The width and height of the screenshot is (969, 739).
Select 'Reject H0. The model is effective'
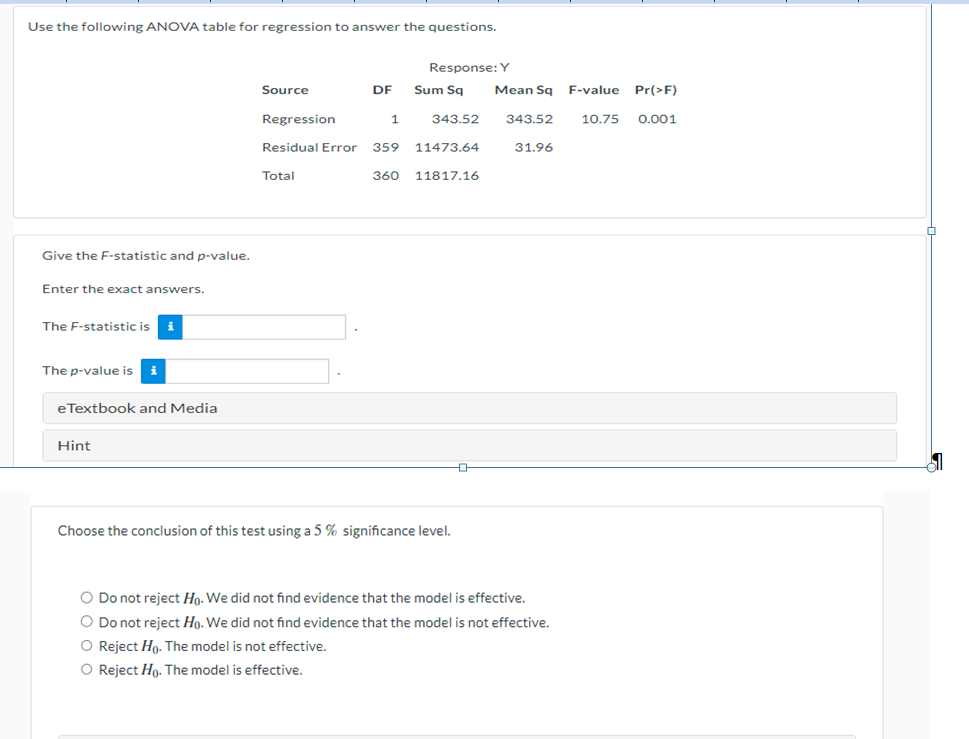coord(87,670)
